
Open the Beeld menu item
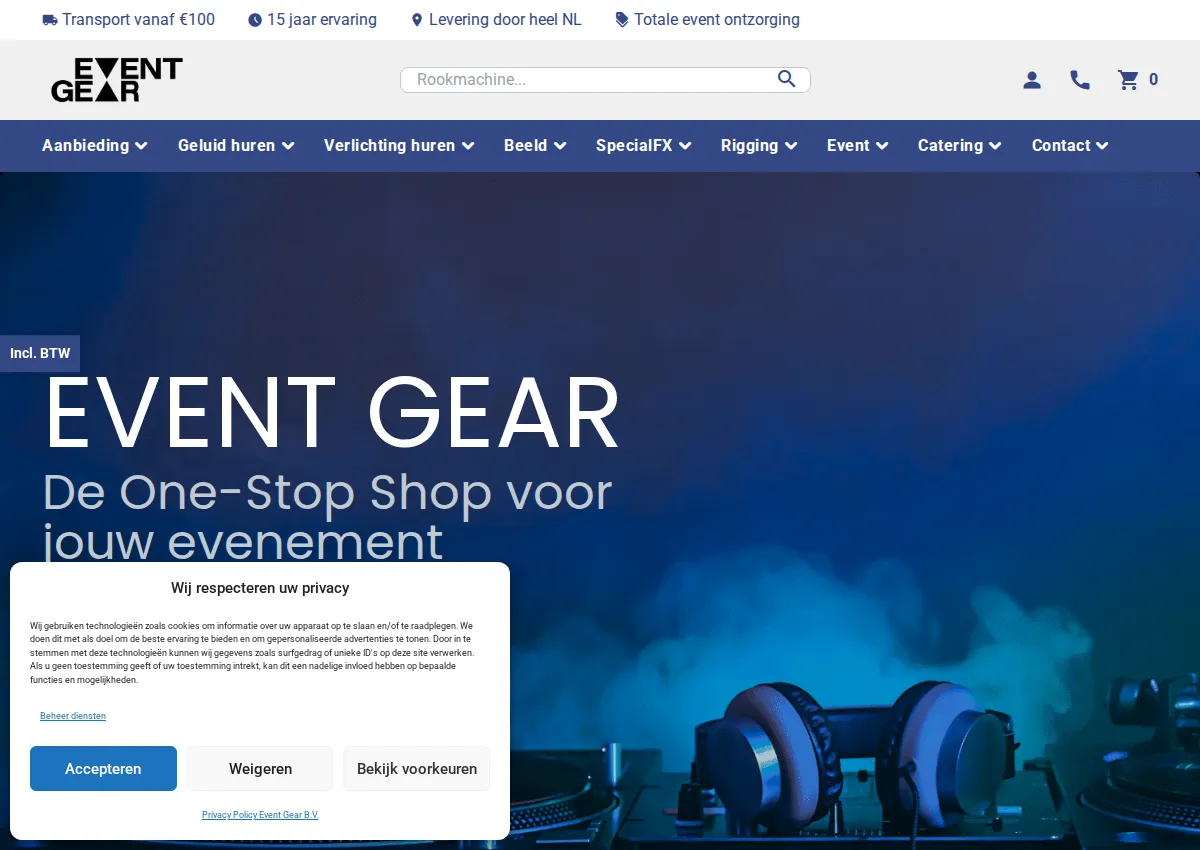pos(525,146)
